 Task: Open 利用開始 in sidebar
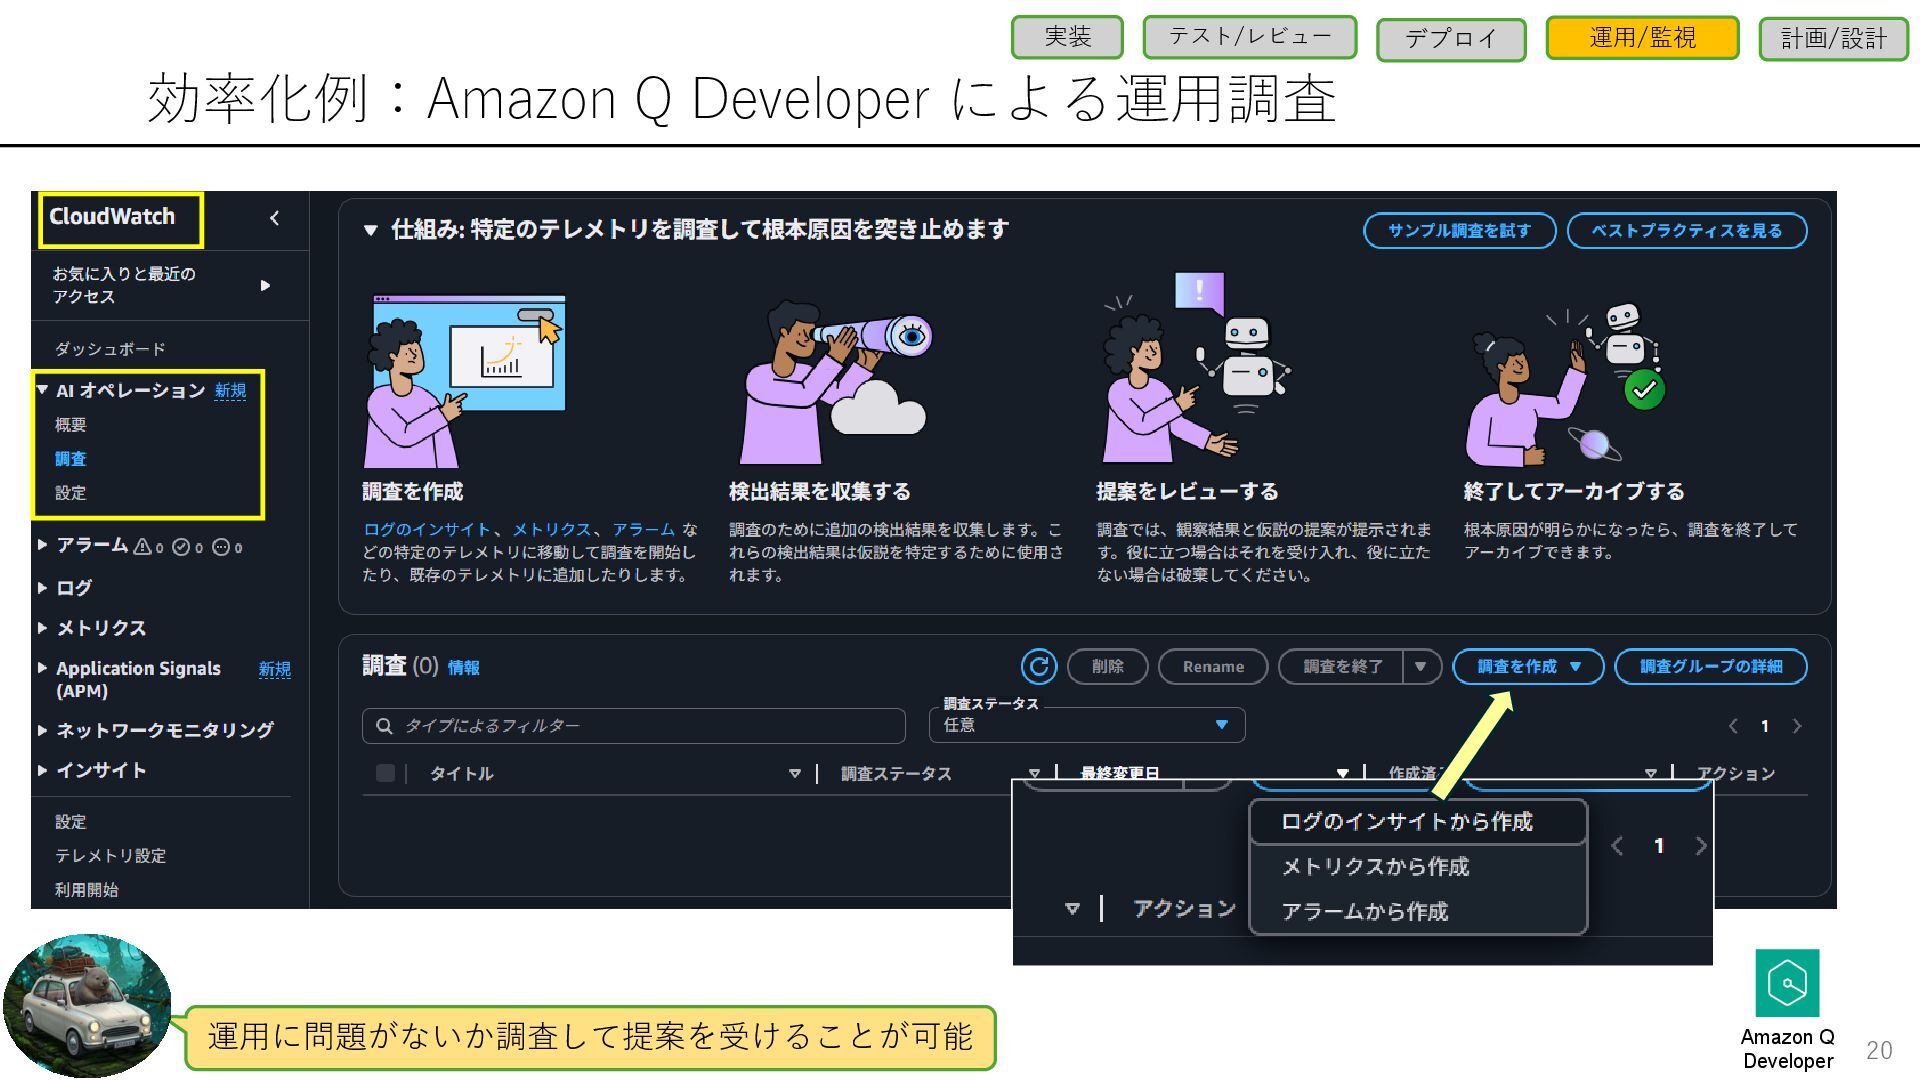(x=86, y=890)
